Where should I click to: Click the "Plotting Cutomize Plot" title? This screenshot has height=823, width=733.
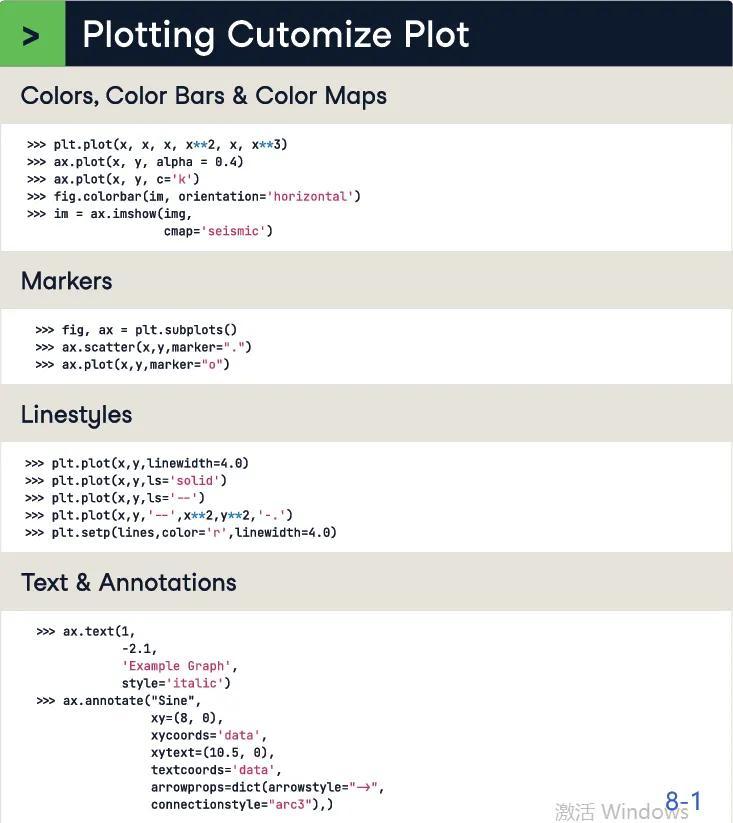coord(275,35)
